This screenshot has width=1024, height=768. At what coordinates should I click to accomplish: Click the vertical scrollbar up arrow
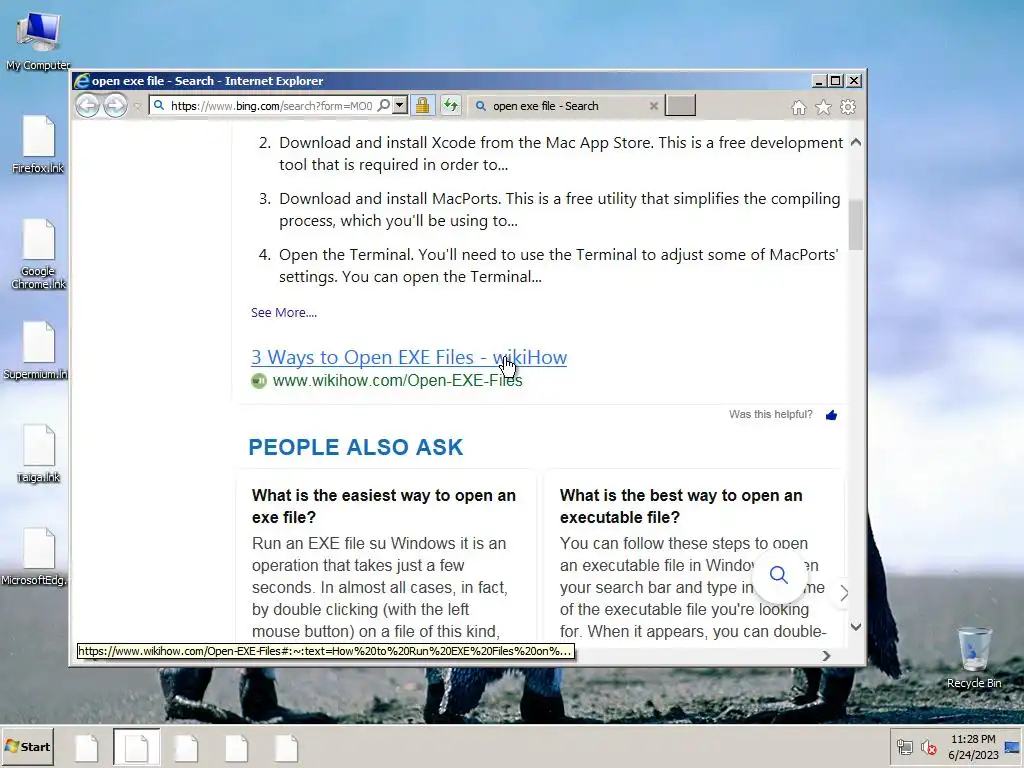click(856, 142)
